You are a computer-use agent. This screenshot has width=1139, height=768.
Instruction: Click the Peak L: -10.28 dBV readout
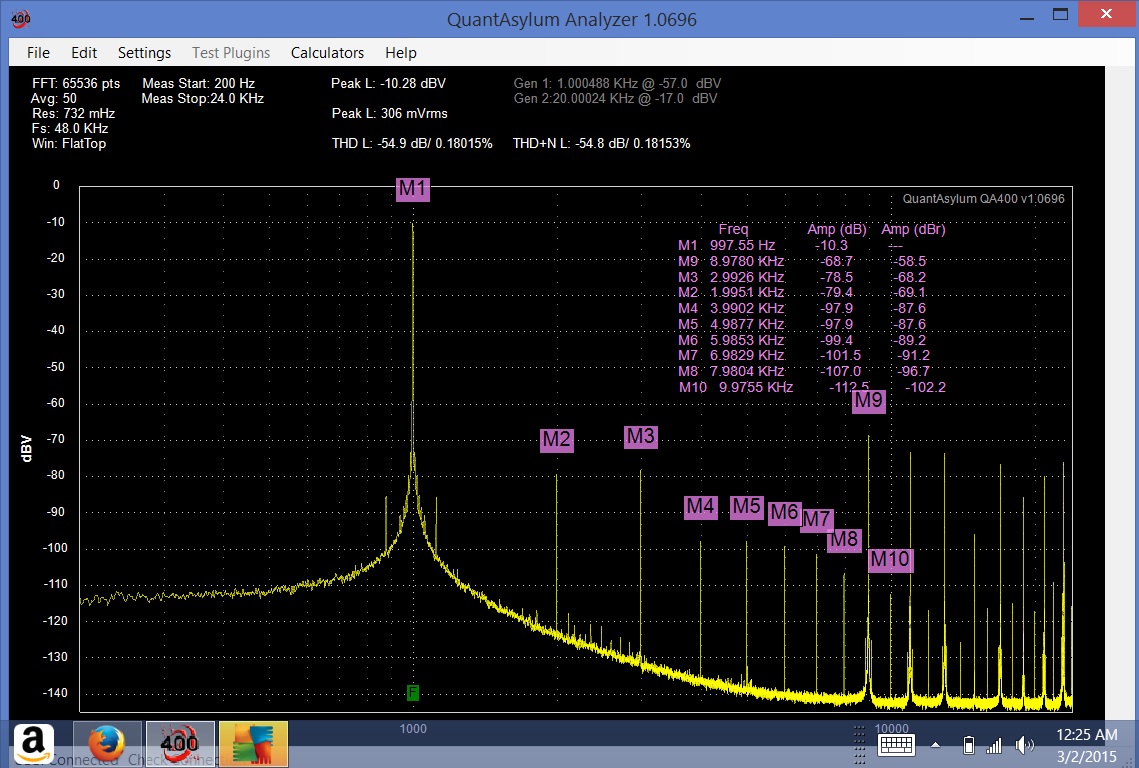[x=389, y=84]
